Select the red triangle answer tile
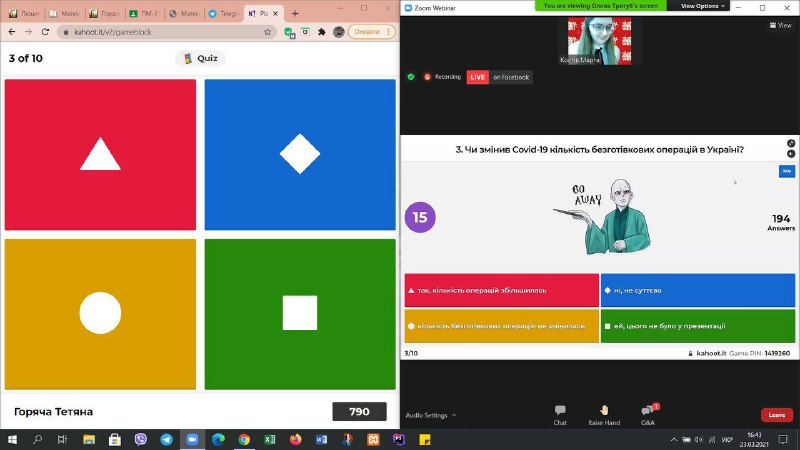The height and width of the screenshot is (450, 800). (x=100, y=154)
